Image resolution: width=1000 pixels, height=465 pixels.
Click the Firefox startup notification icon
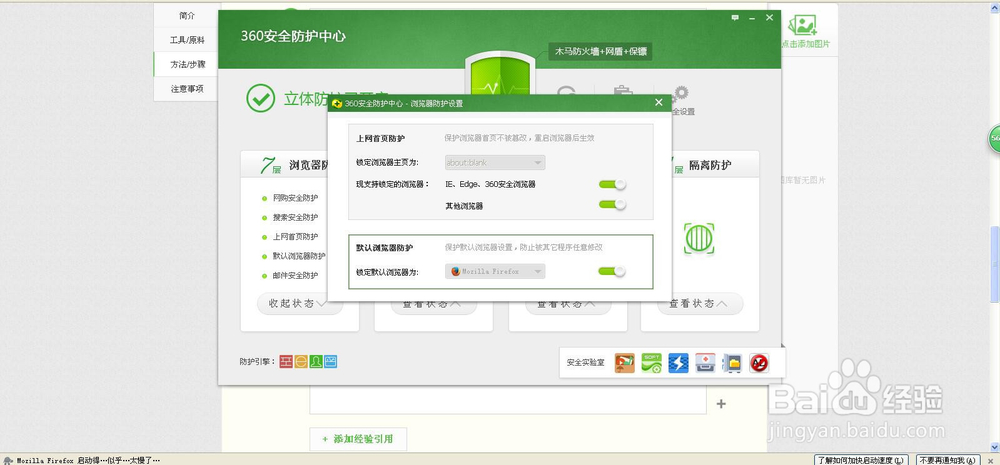pyautogui.click(x=8, y=460)
